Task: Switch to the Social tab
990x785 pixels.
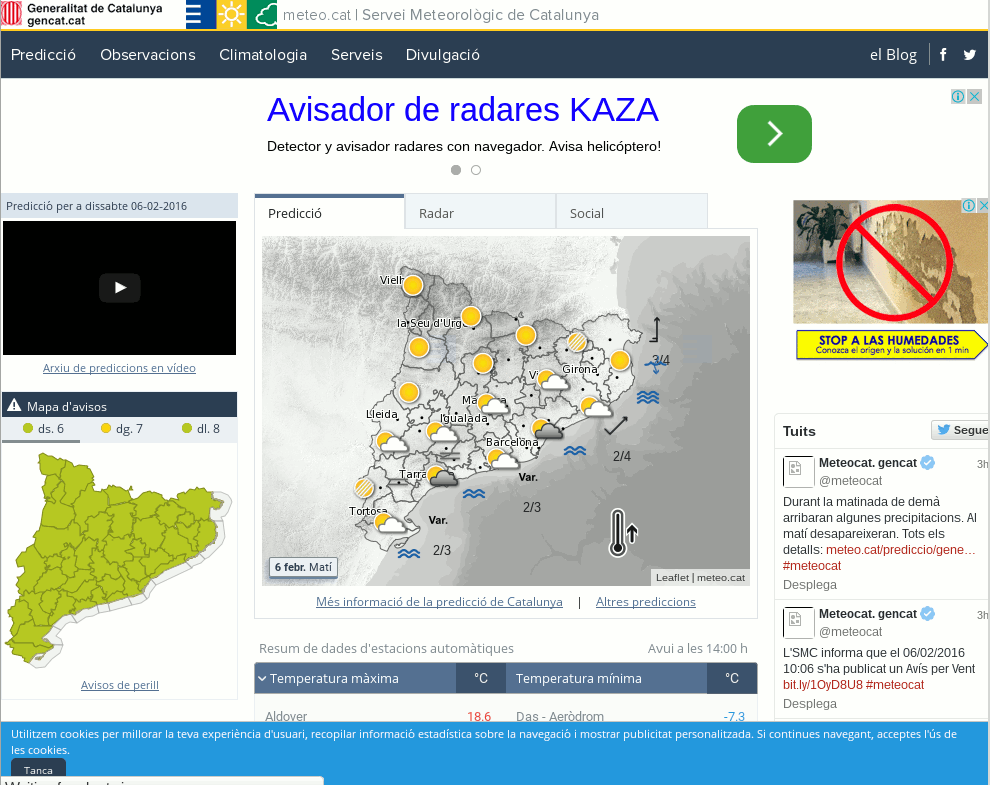Action: tap(631, 213)
